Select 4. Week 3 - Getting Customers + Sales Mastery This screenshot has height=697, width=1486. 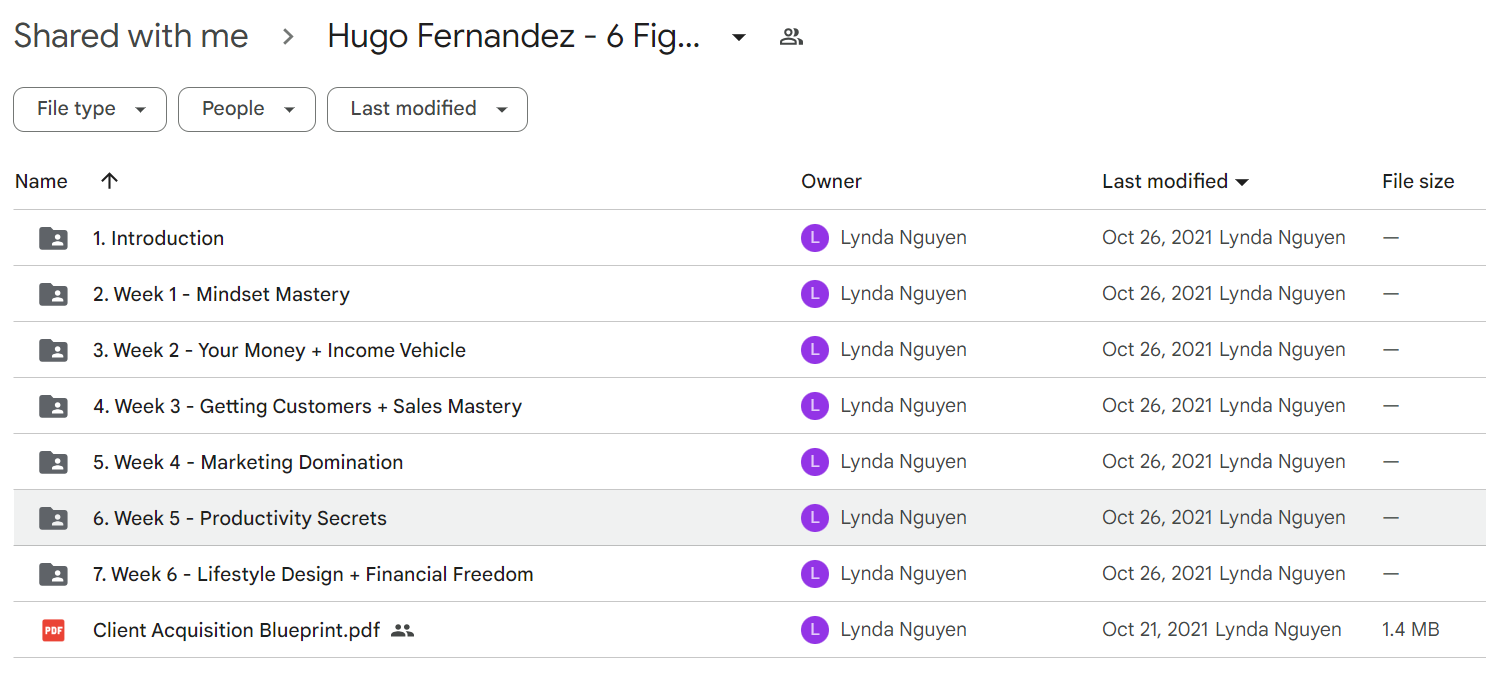pos(307,406)
